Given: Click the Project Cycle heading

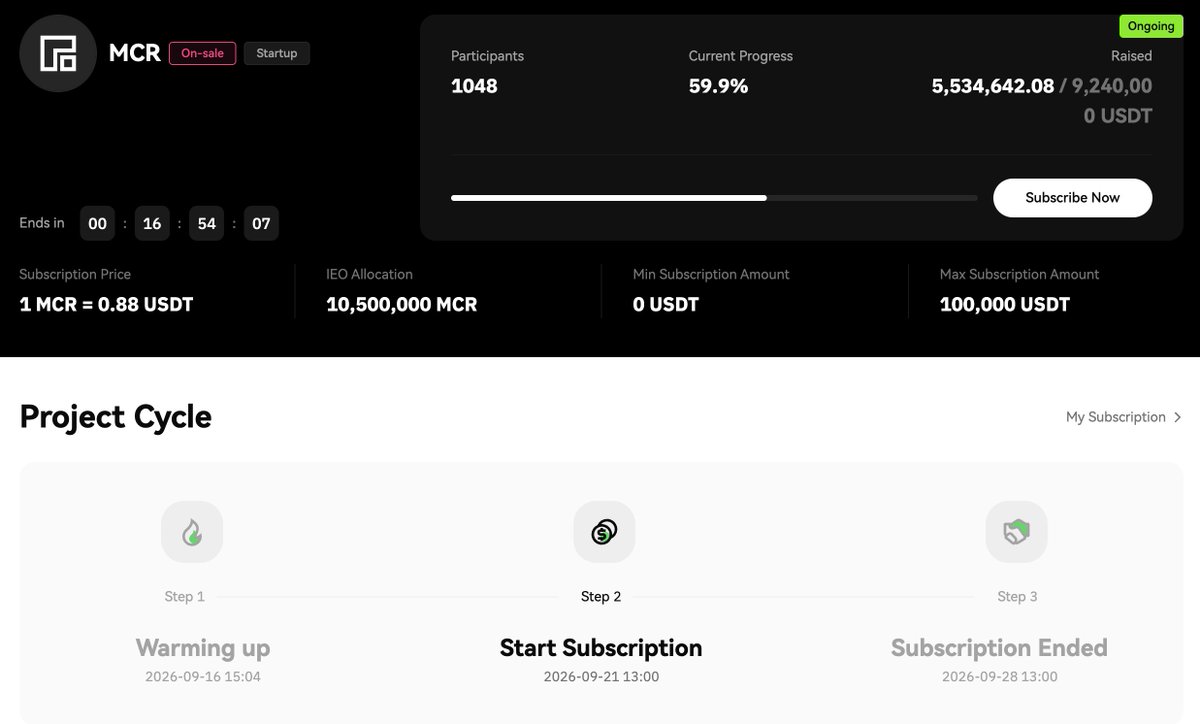Looking at the screenshot, I should click(x=115, y=417).
